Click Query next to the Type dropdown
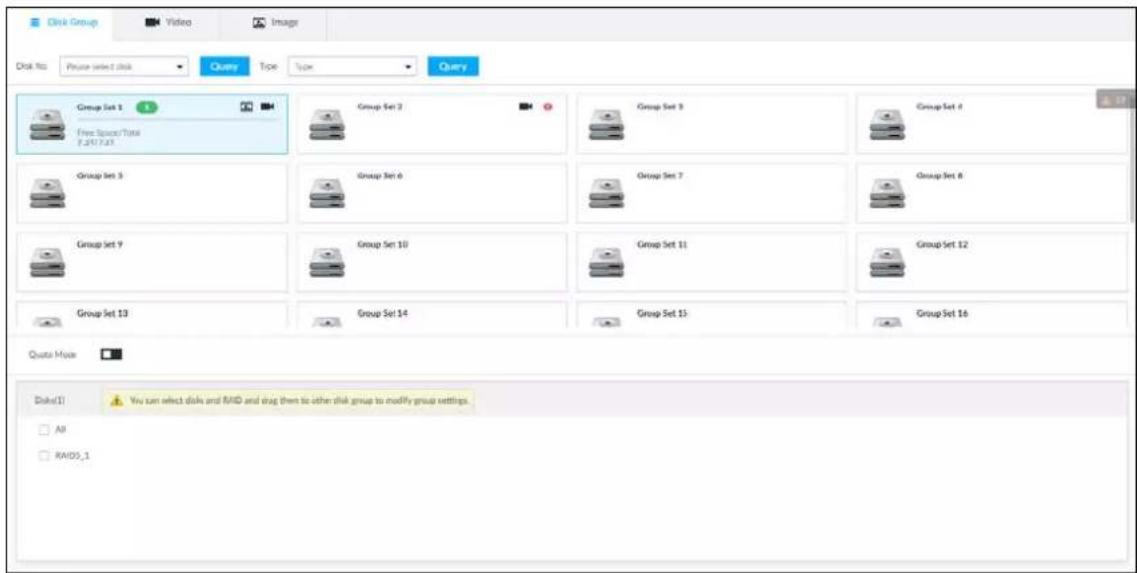 tap(453, 66)
